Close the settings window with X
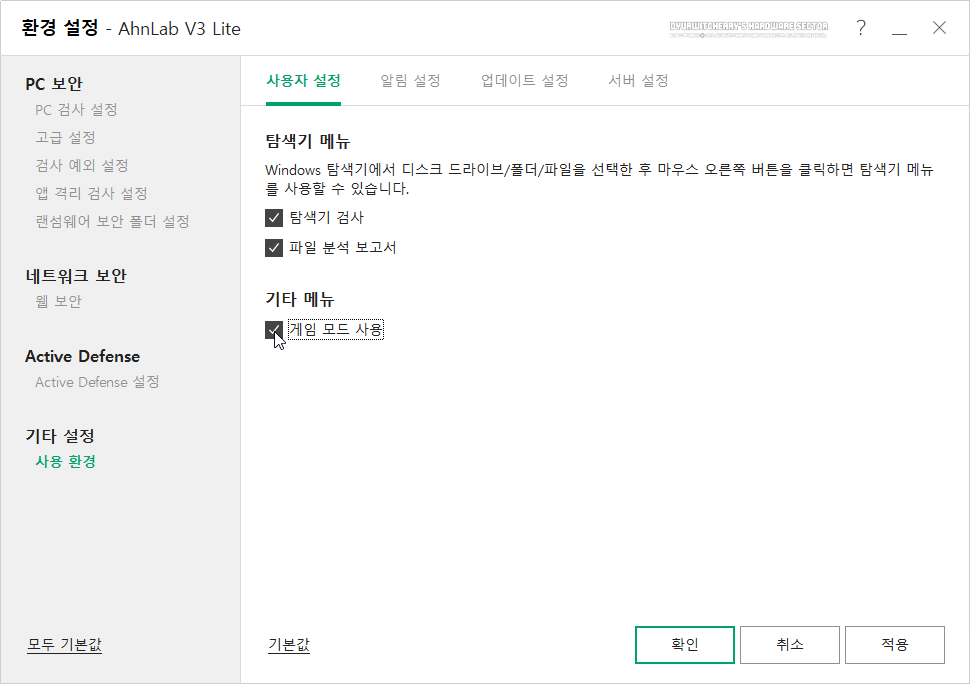970x684 pixels. (939, 28)
